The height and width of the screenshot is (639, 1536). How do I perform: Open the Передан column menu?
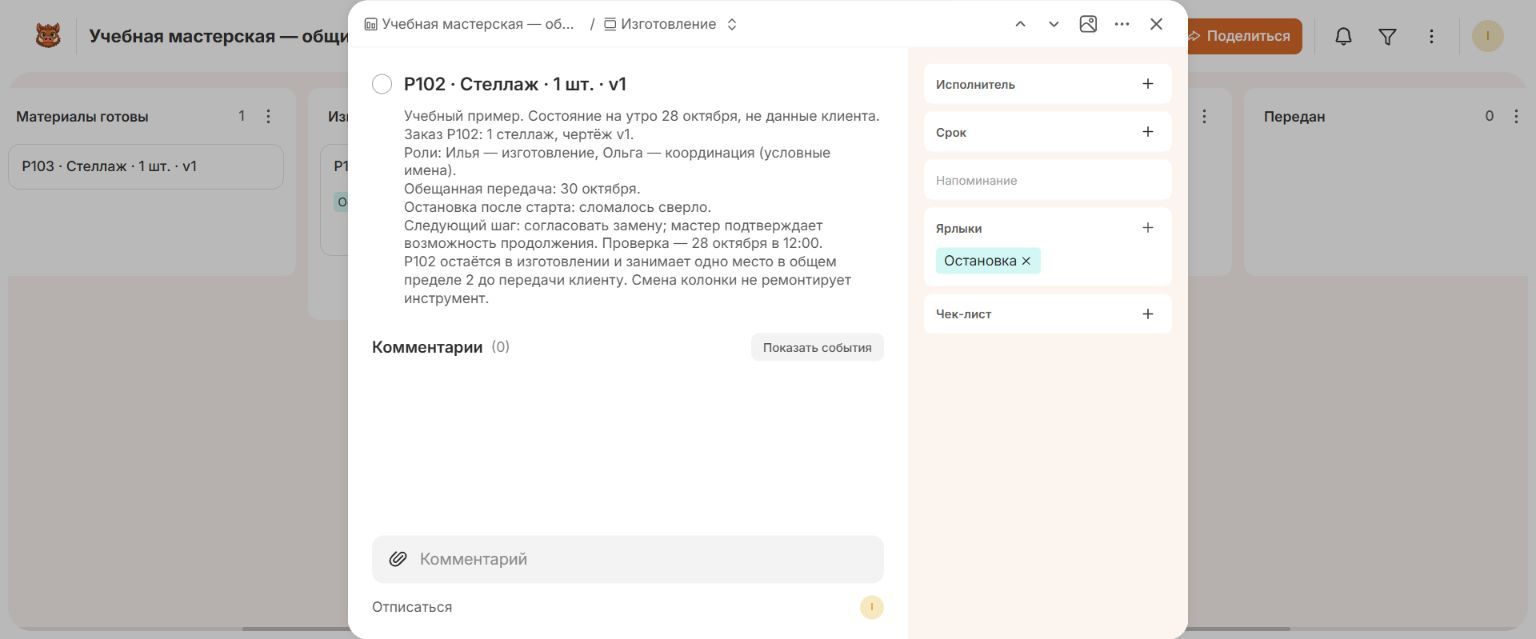pyautogui.click(x=1515, y=117)
